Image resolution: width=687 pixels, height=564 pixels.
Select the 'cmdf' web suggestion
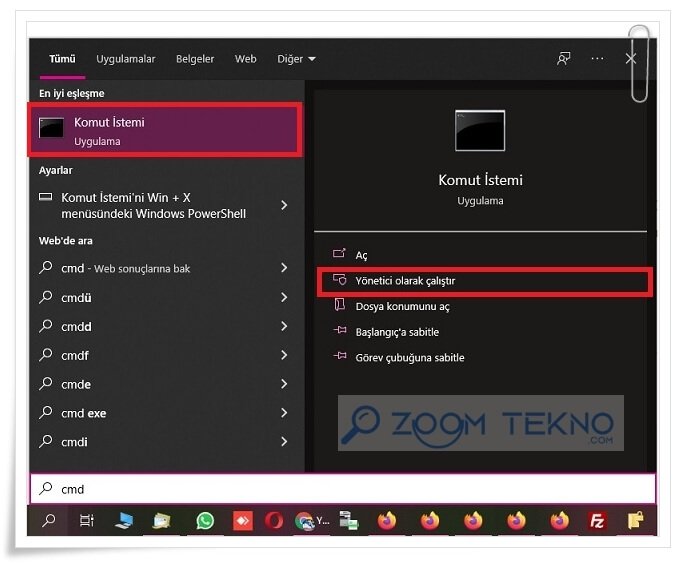click(x=75, y=356)
